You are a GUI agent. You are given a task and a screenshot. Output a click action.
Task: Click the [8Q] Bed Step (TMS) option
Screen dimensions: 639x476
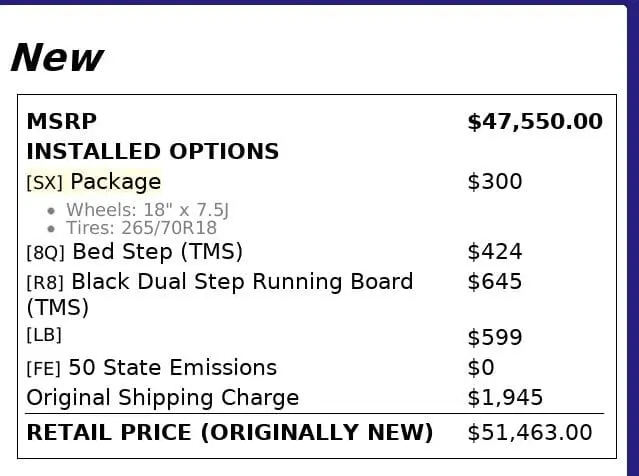[x=134, y=252]
